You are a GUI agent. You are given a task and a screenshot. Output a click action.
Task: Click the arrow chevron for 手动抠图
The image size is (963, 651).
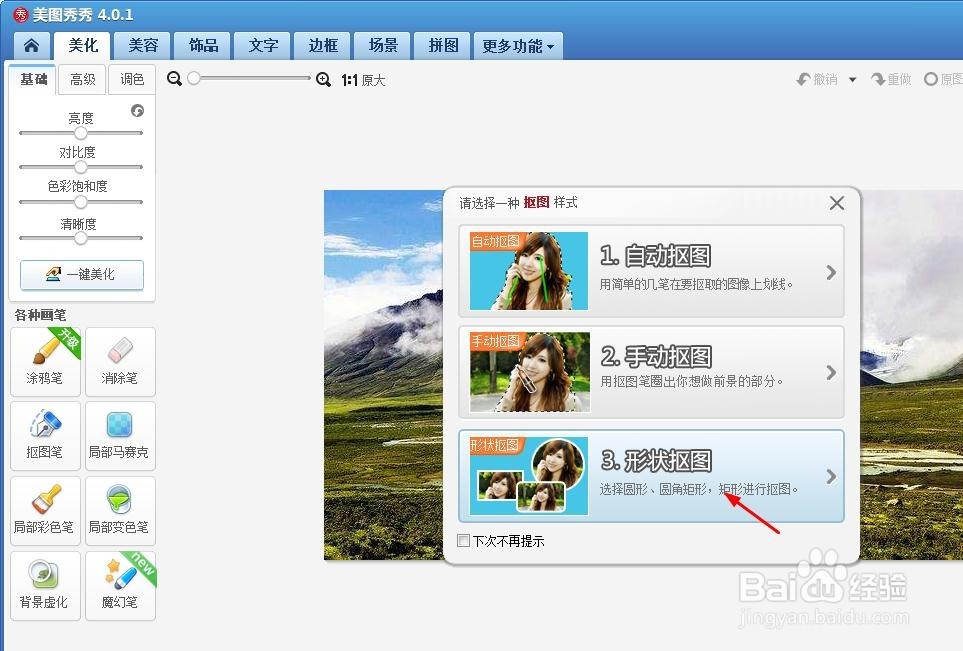click(831, 372)
